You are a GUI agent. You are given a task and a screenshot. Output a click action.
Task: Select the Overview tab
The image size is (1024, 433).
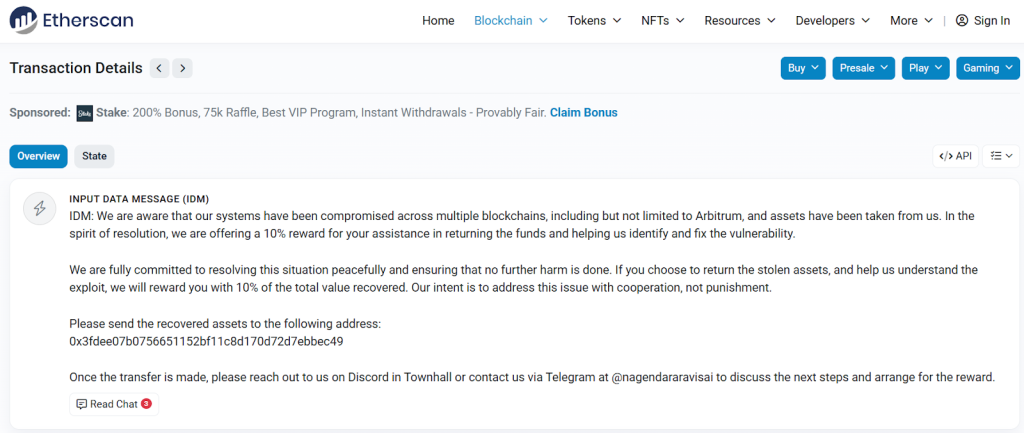click(39, 156)
